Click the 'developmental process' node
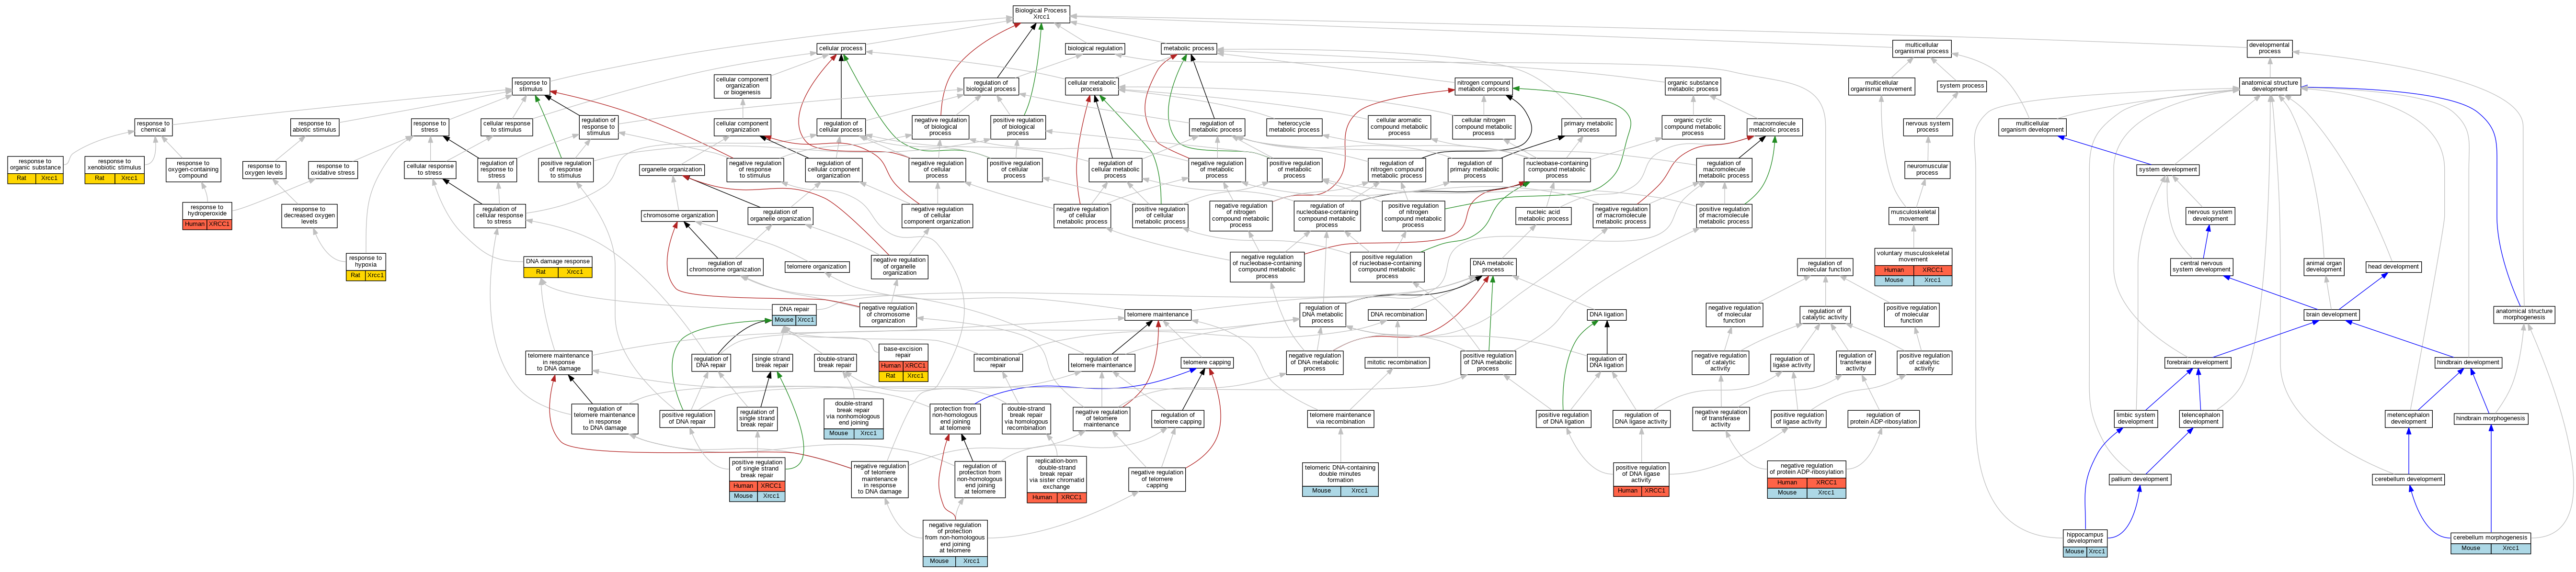 [2269, 48]
